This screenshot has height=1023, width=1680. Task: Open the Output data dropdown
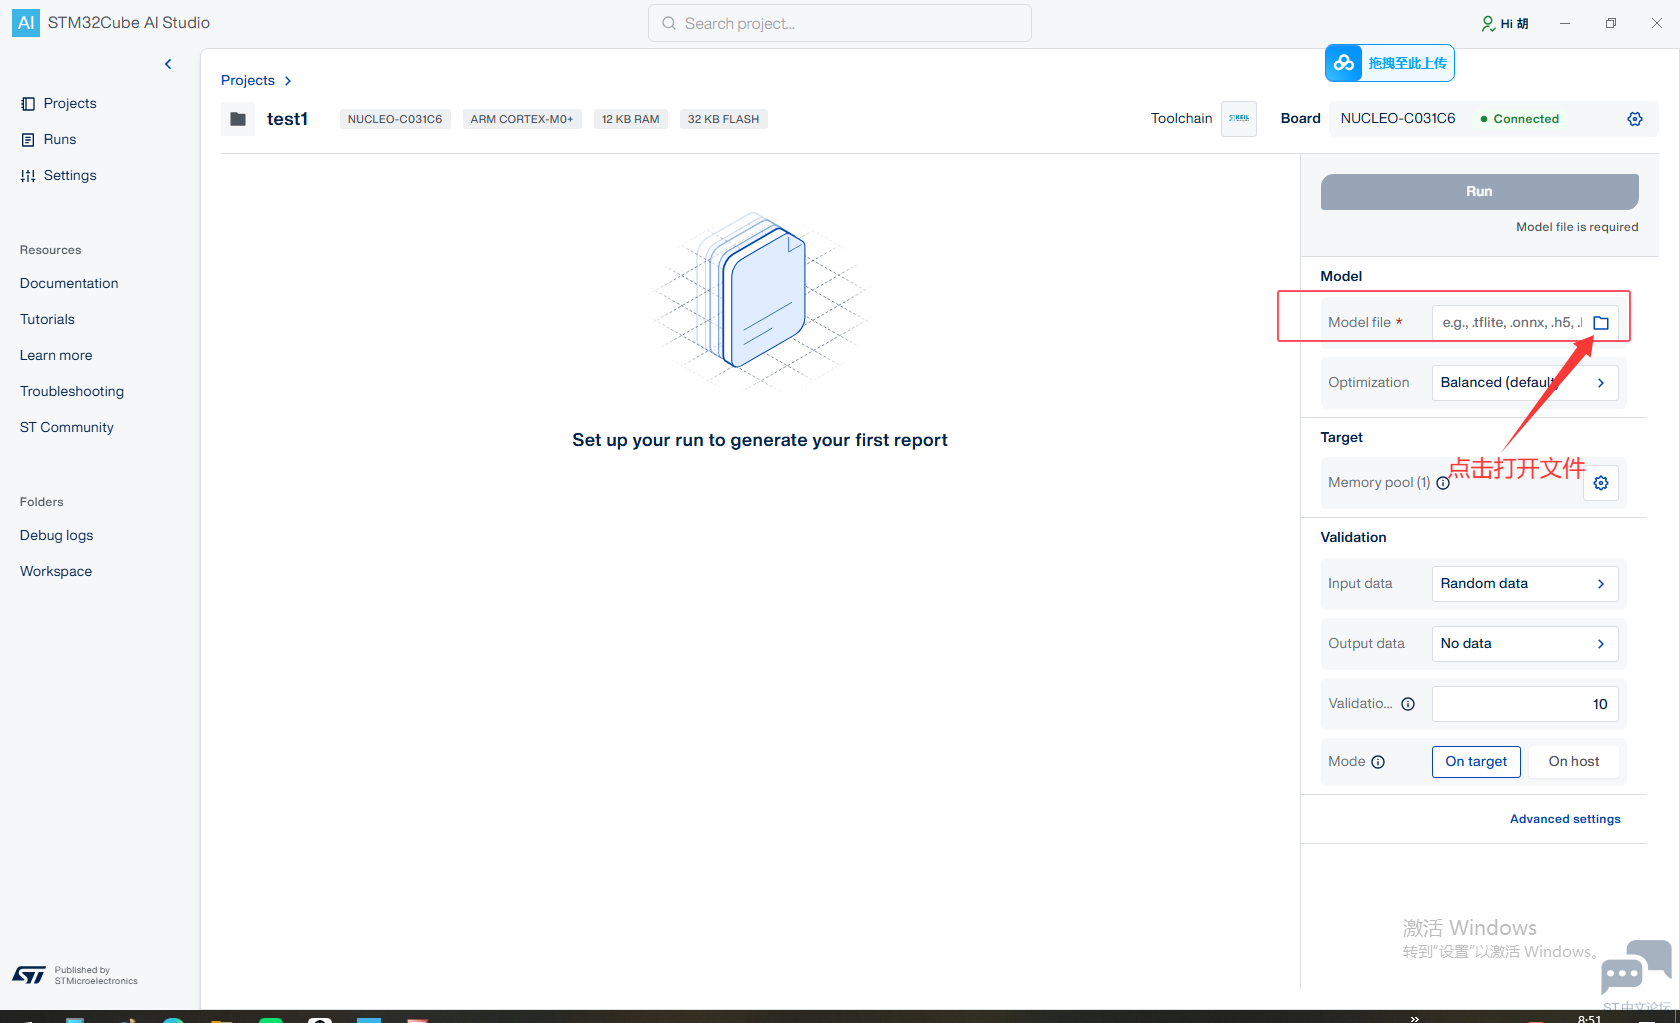(1525, 644)
